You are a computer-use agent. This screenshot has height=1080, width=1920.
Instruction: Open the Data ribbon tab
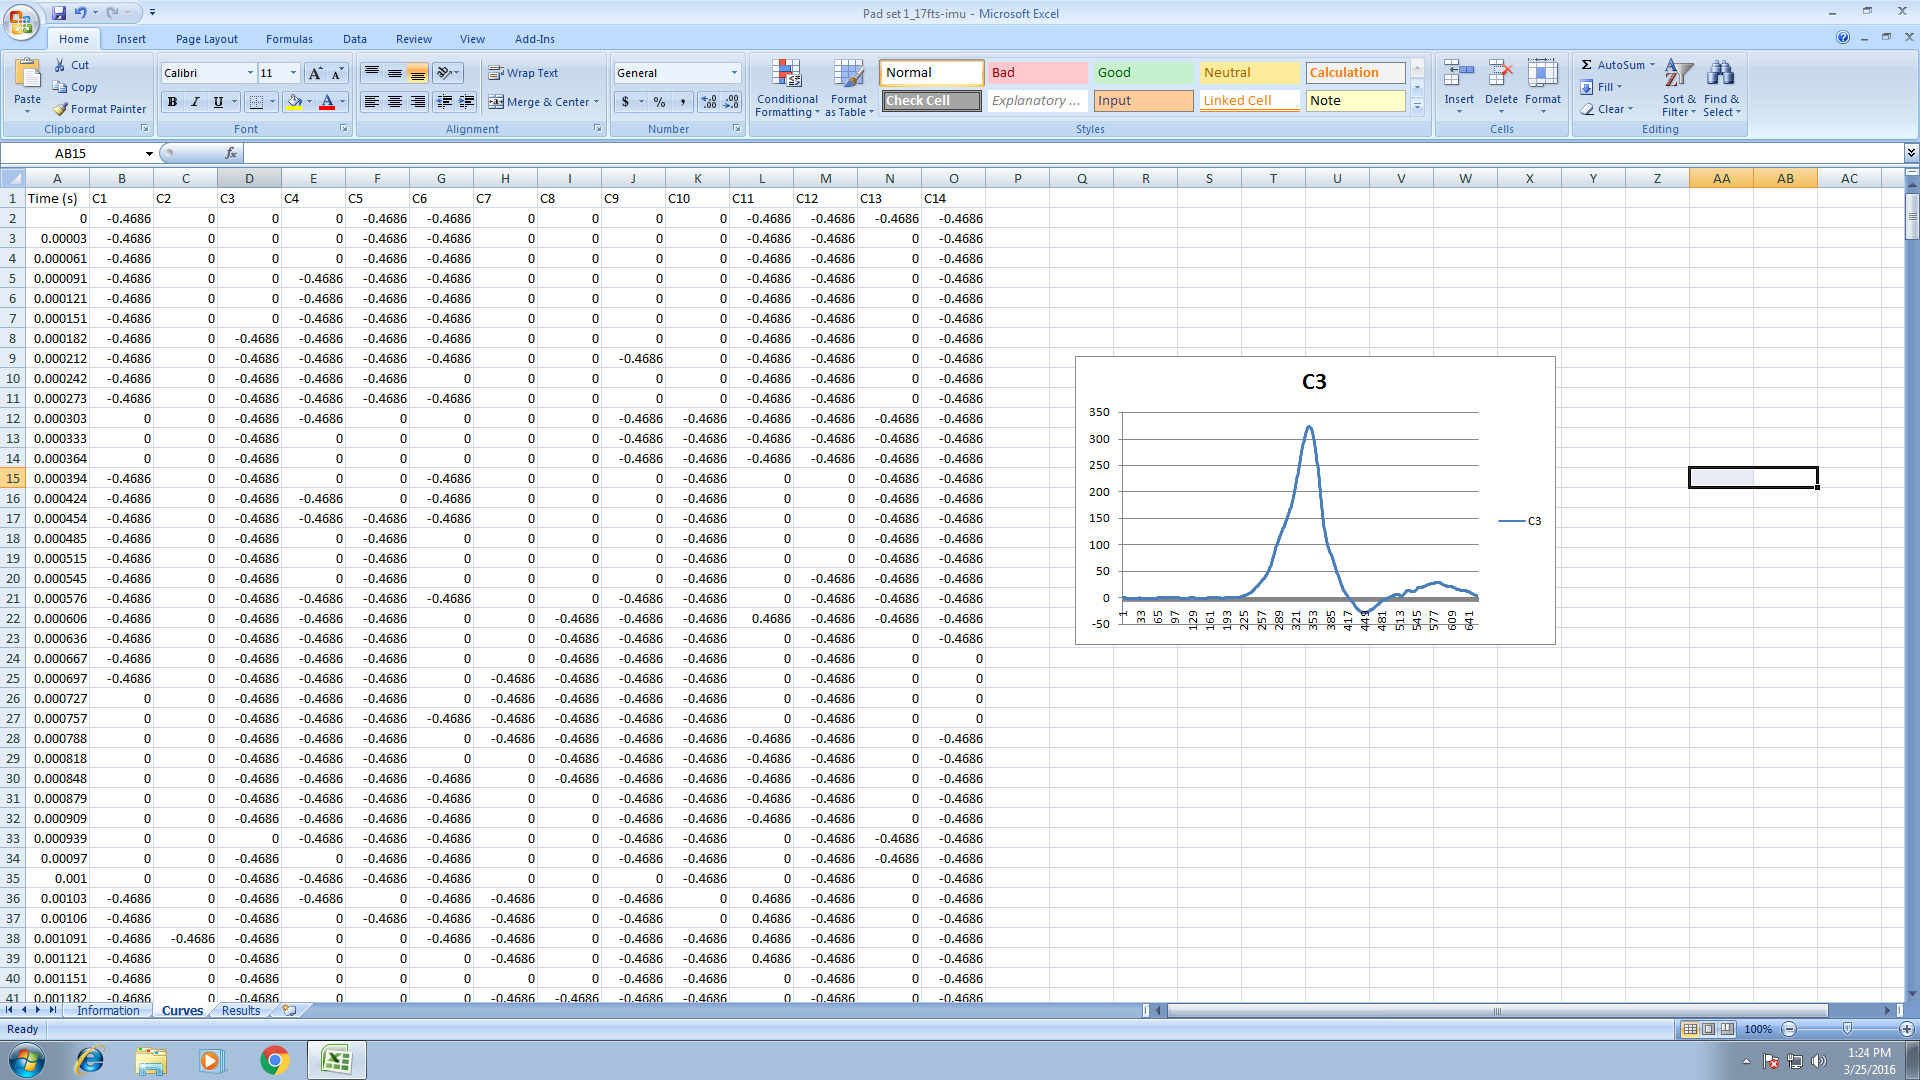[355, 39]
